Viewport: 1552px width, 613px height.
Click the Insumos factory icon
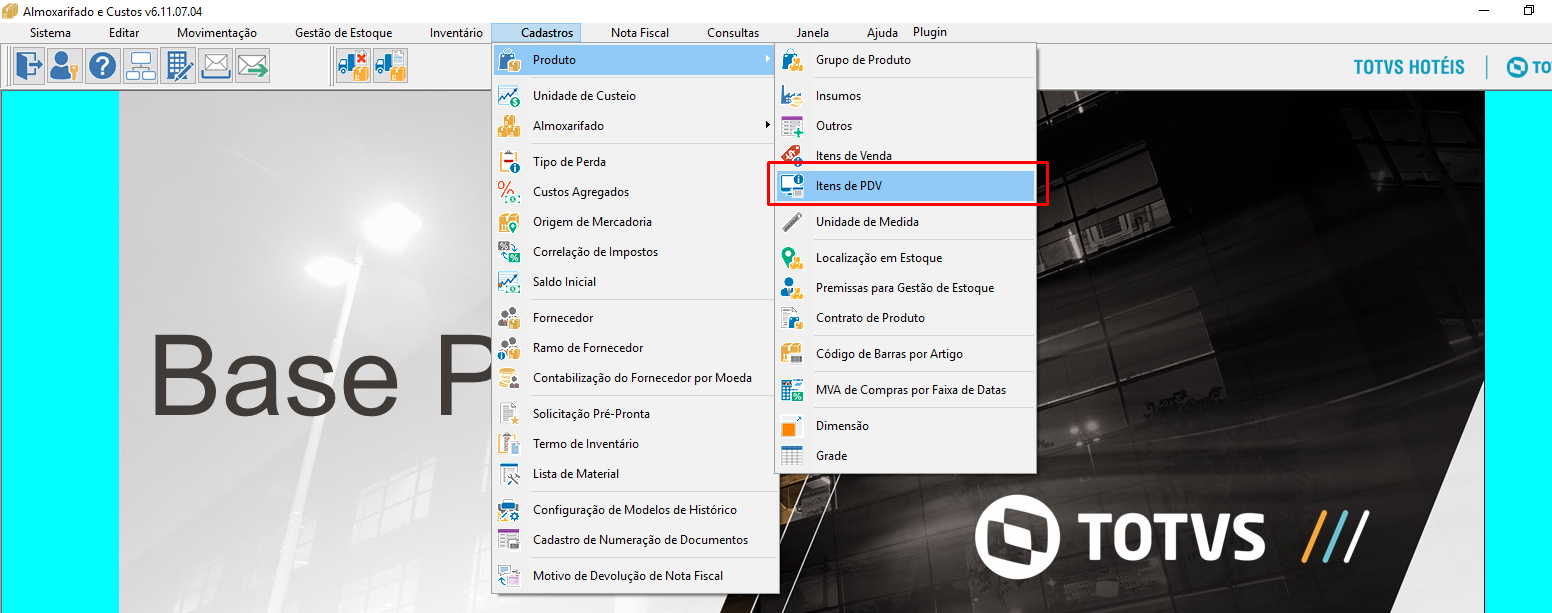click(792, 96)
